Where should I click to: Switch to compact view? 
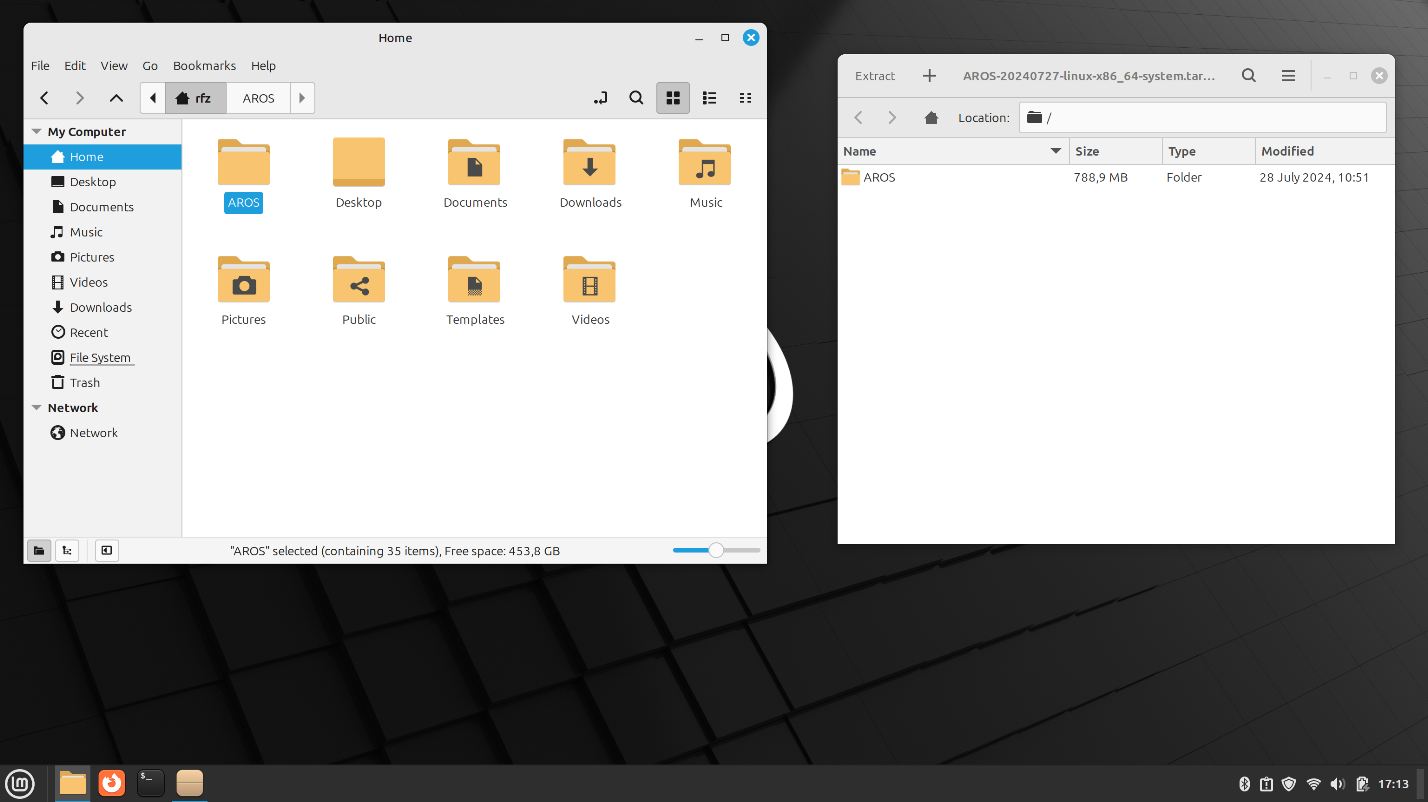pos(745,98)
